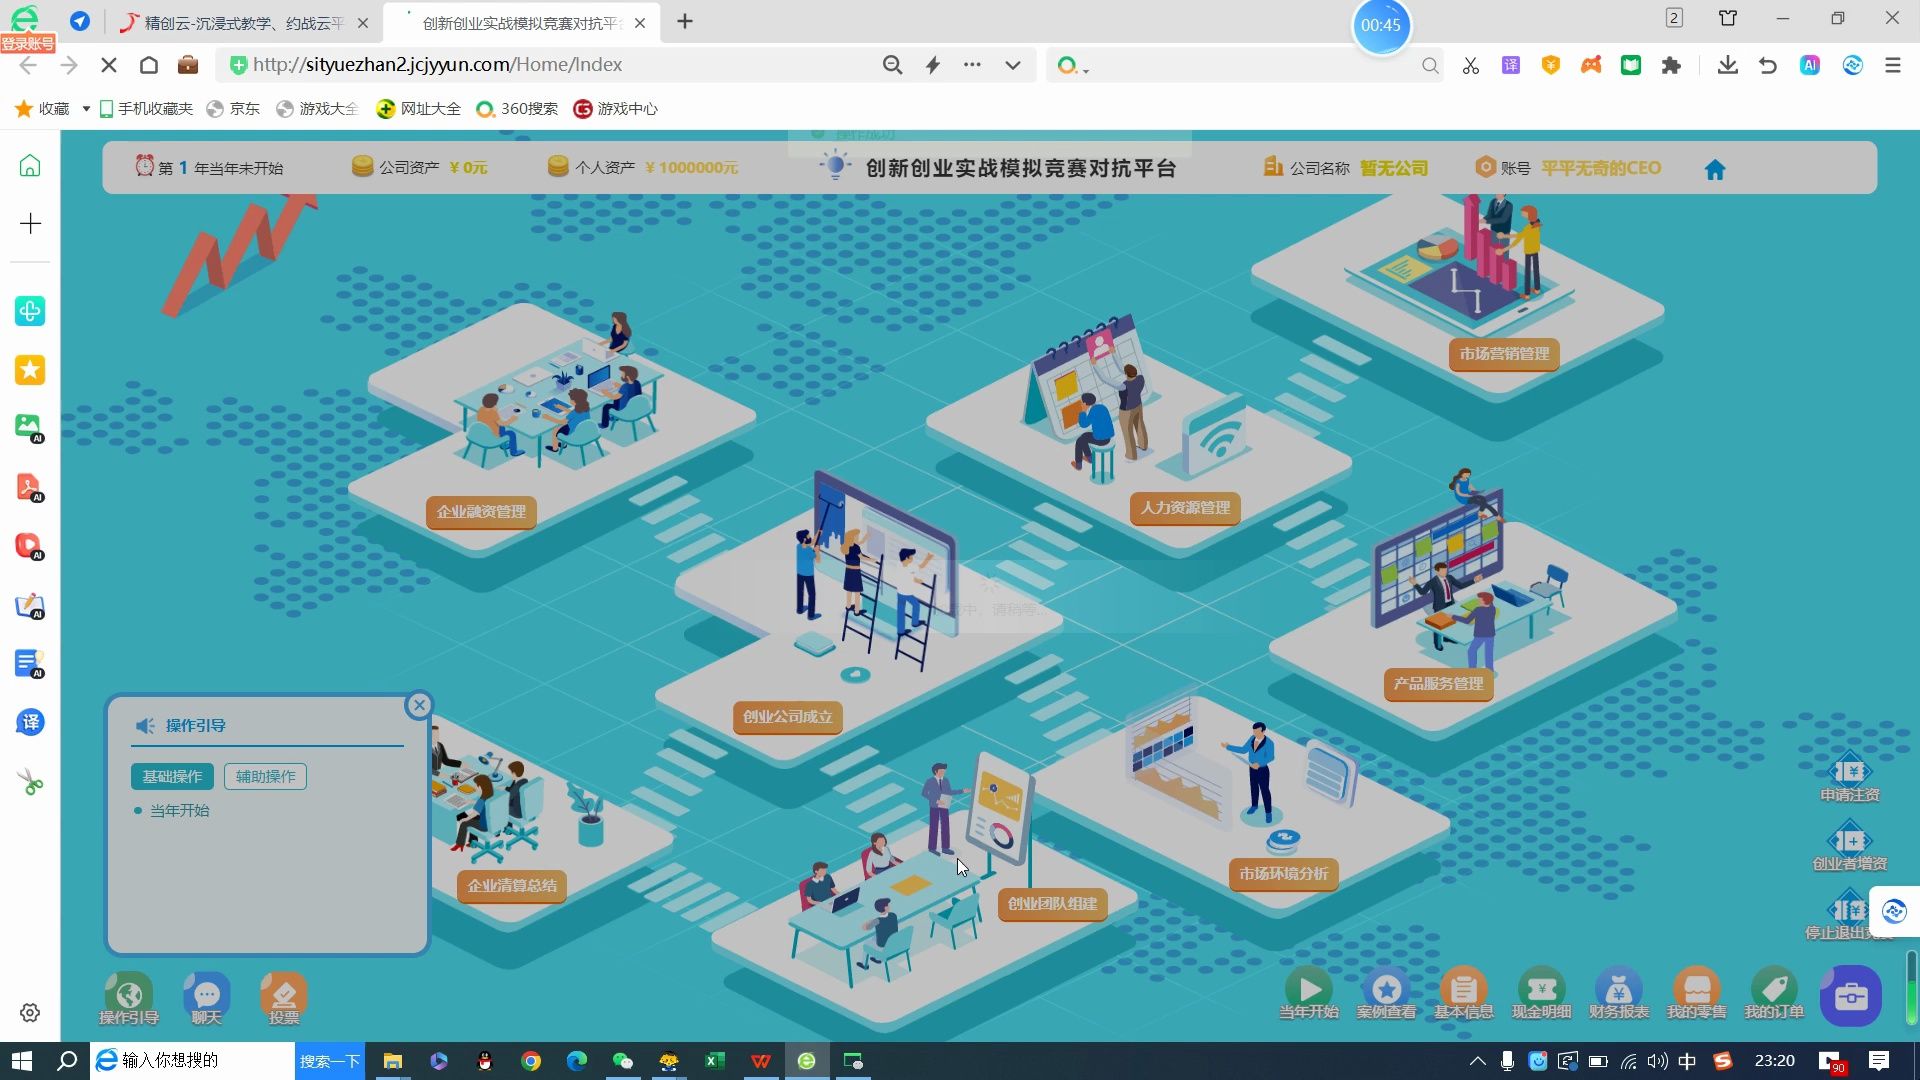
Task: Click the 聊天 chat bubble icon
Action: [206, 996]
